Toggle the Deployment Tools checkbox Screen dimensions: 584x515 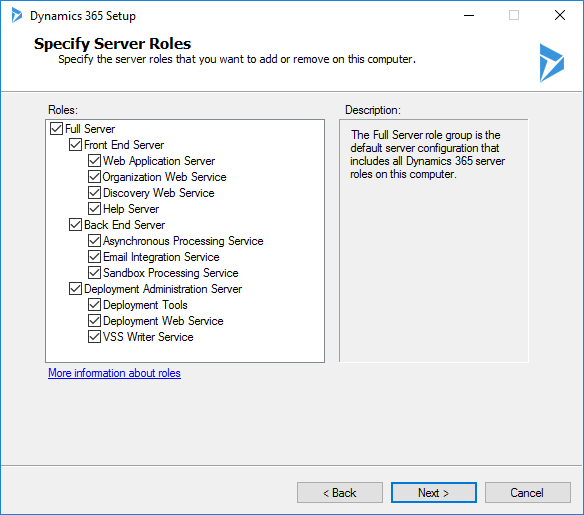(x=94, y=305)
